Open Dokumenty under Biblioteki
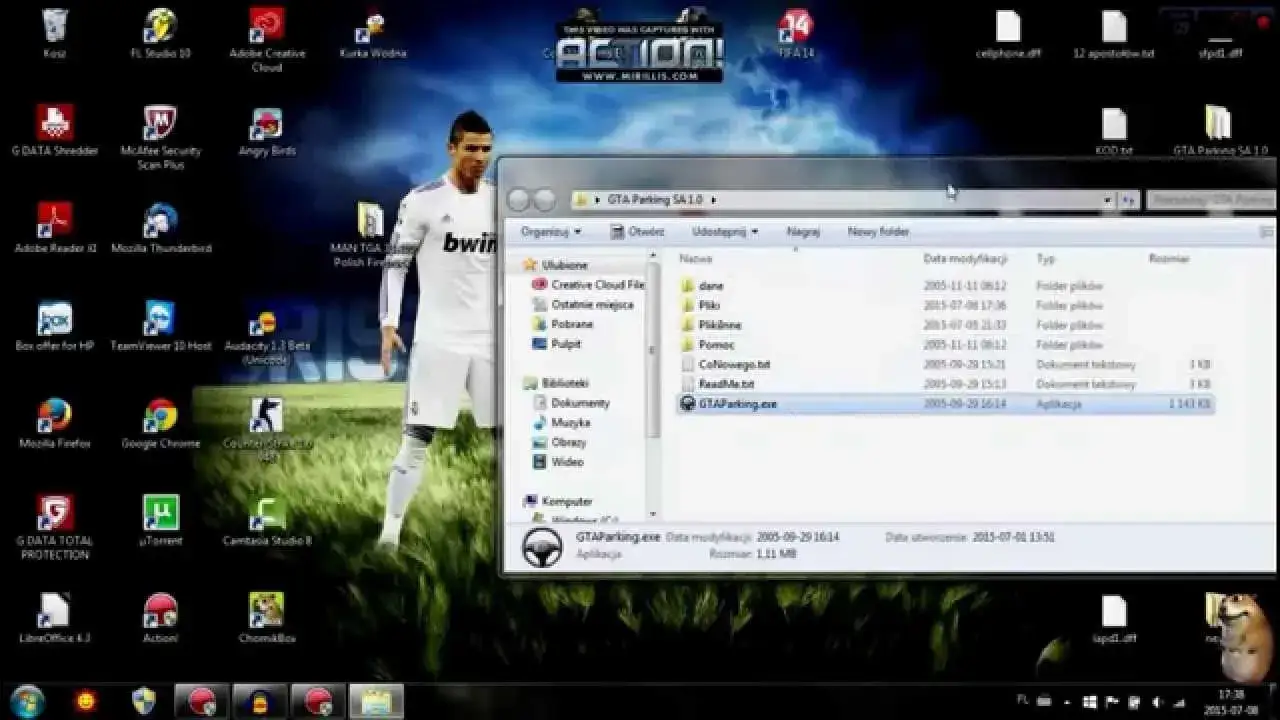 [x=580, y=403]
